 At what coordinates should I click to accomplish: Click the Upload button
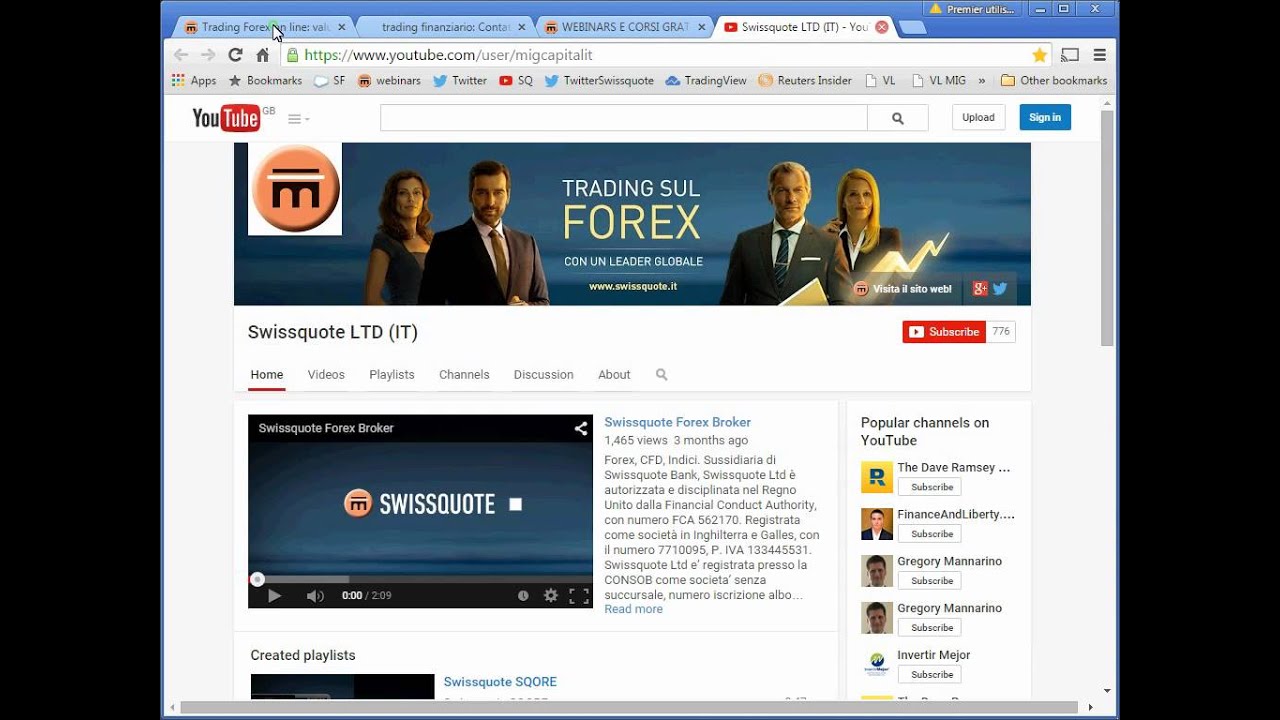point(978,118)
